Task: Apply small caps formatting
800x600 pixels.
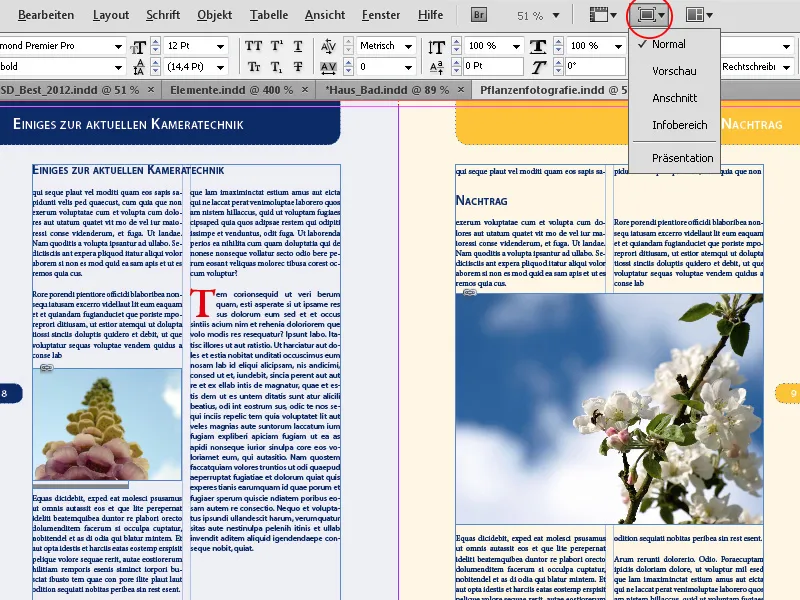Action: pos(254,66)
